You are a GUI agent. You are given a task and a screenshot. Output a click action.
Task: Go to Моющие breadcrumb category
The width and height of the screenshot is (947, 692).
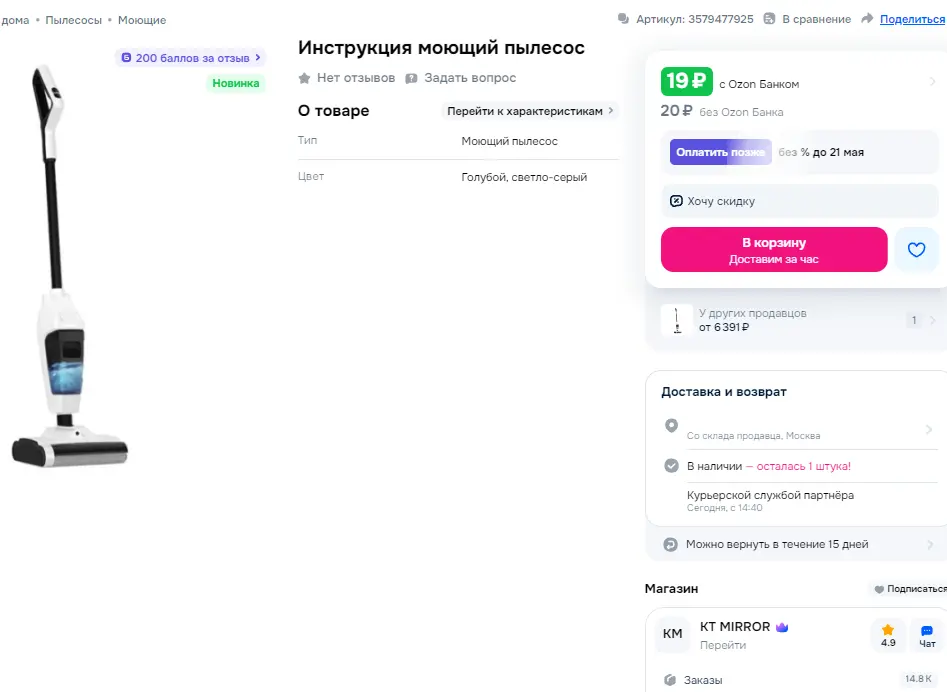[x=142, y=20]
